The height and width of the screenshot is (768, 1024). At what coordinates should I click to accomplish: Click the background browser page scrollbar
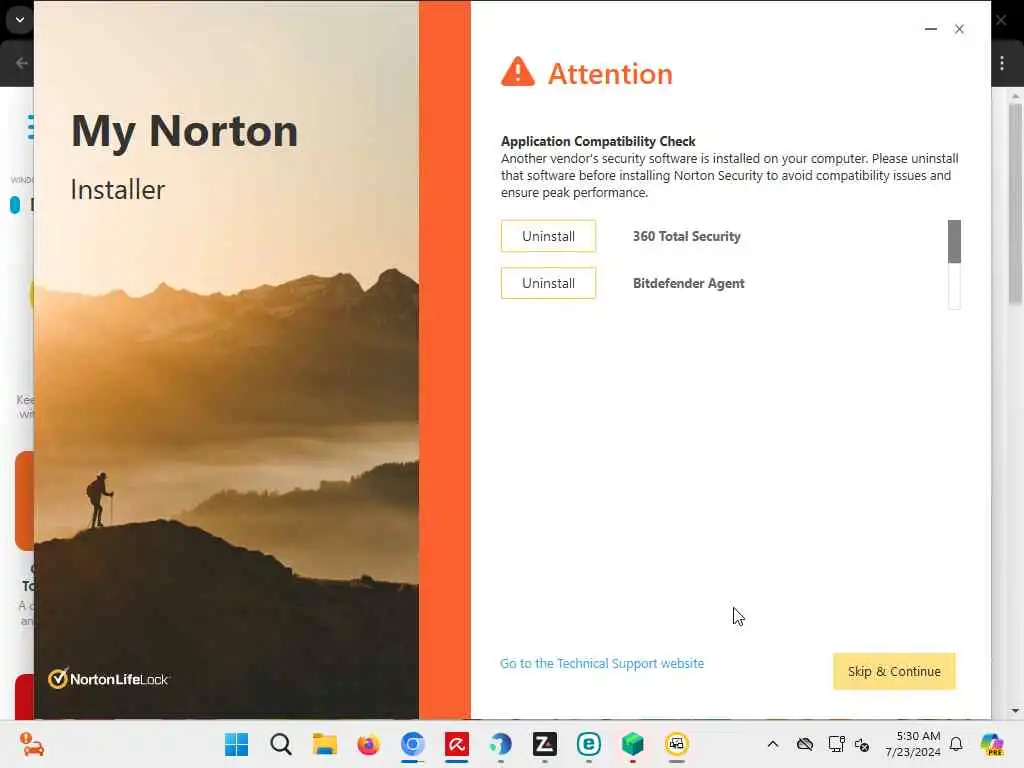[x=1015, y=204]
